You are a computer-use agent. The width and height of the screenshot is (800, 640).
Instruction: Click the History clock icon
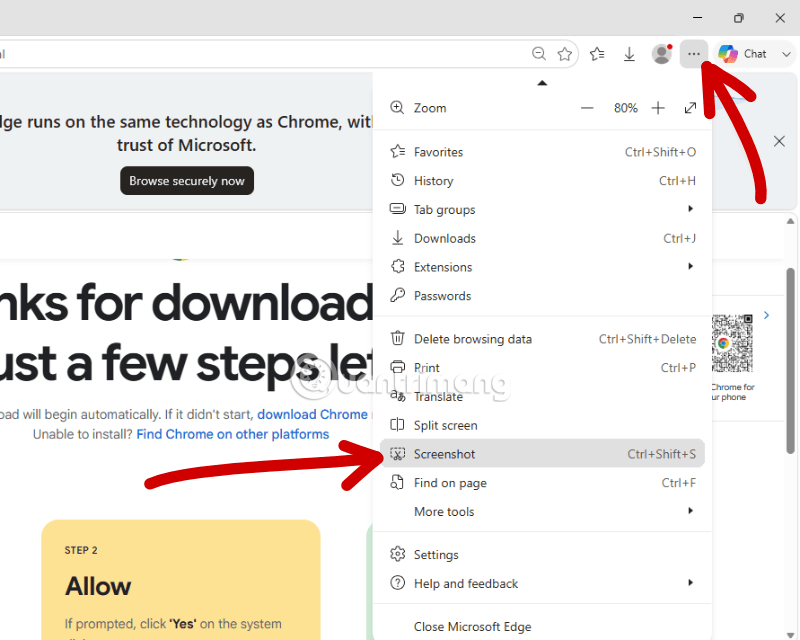point(397,180)
